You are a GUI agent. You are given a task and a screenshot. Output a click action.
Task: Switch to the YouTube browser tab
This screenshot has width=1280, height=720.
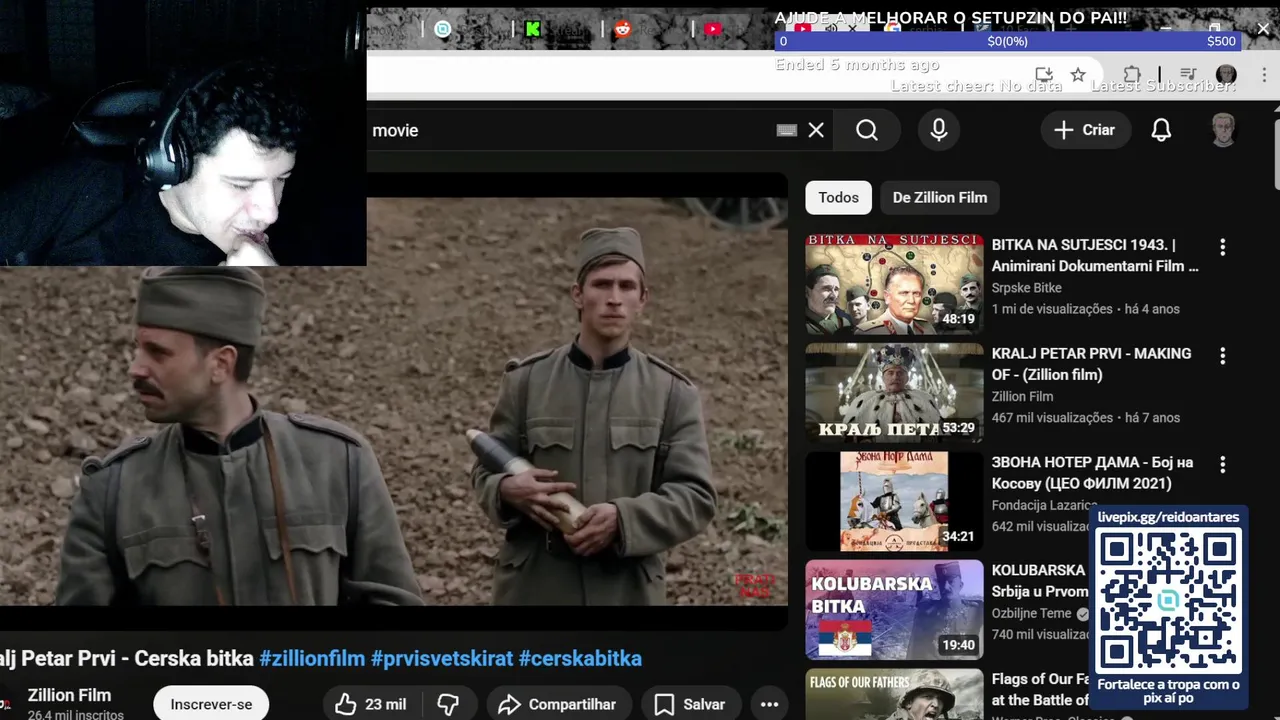click(x=713, y=29)
